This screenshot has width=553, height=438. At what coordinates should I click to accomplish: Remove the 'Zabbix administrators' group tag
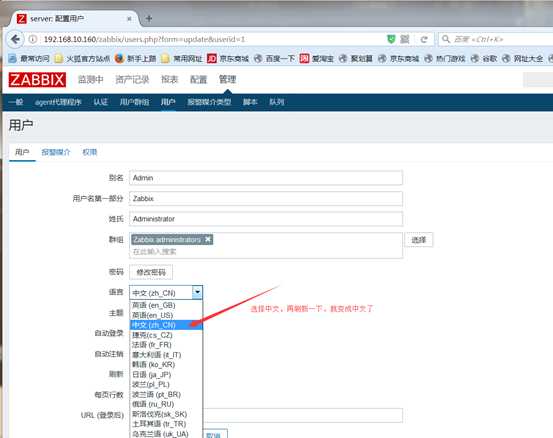pyautogui.click(x=208, y=239)
